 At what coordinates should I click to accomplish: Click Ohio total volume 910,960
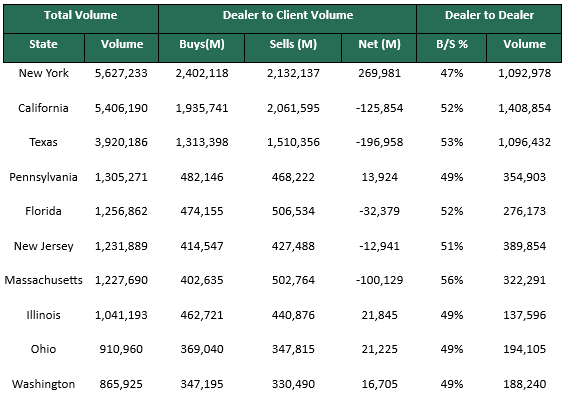pyautogui.click(x=121, y=349)
